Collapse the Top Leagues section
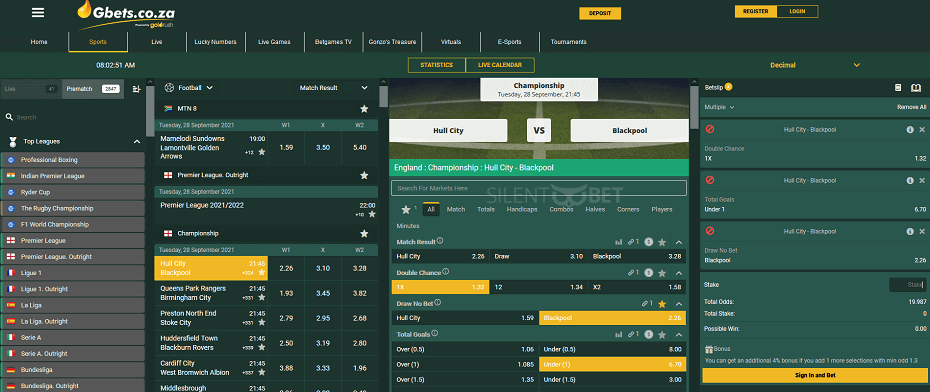The image size is (930, 392). click(x=137, y=142)
